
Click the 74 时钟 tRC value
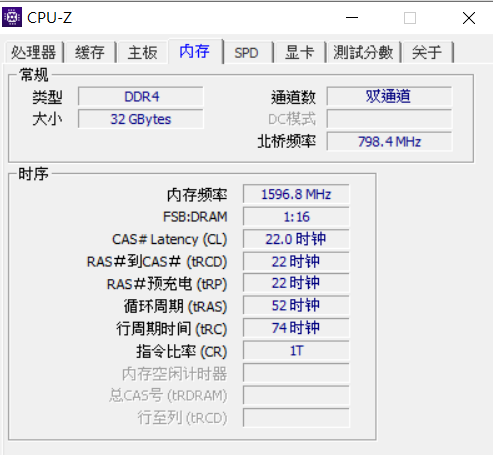point(296,328)
